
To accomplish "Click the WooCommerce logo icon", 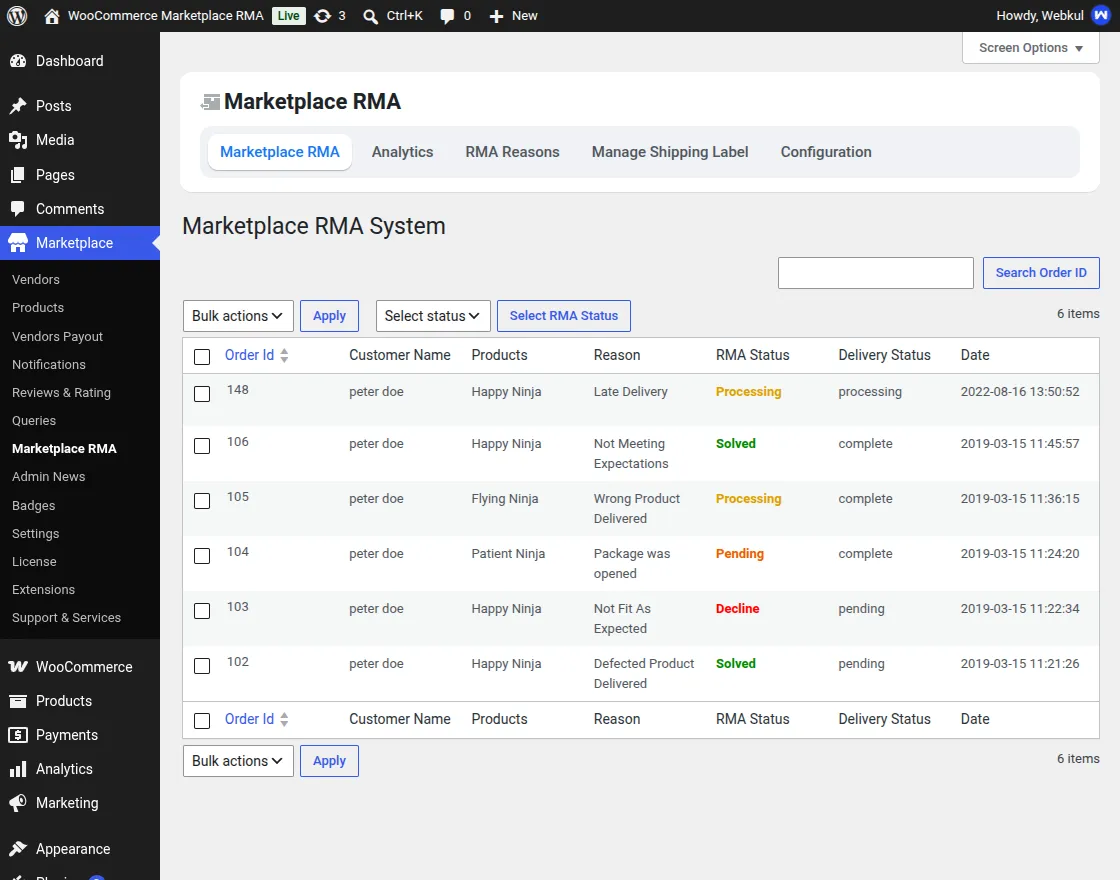I will click(18, 666).
